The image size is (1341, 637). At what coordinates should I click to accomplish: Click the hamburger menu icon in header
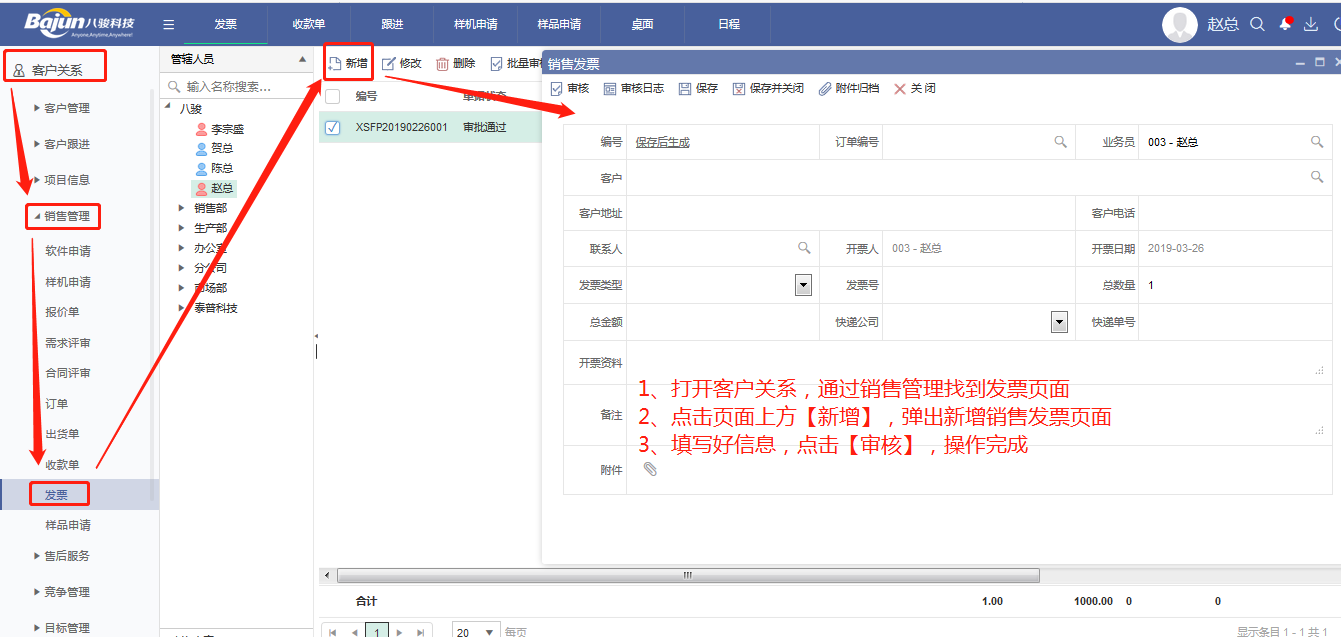pos(168,25)
